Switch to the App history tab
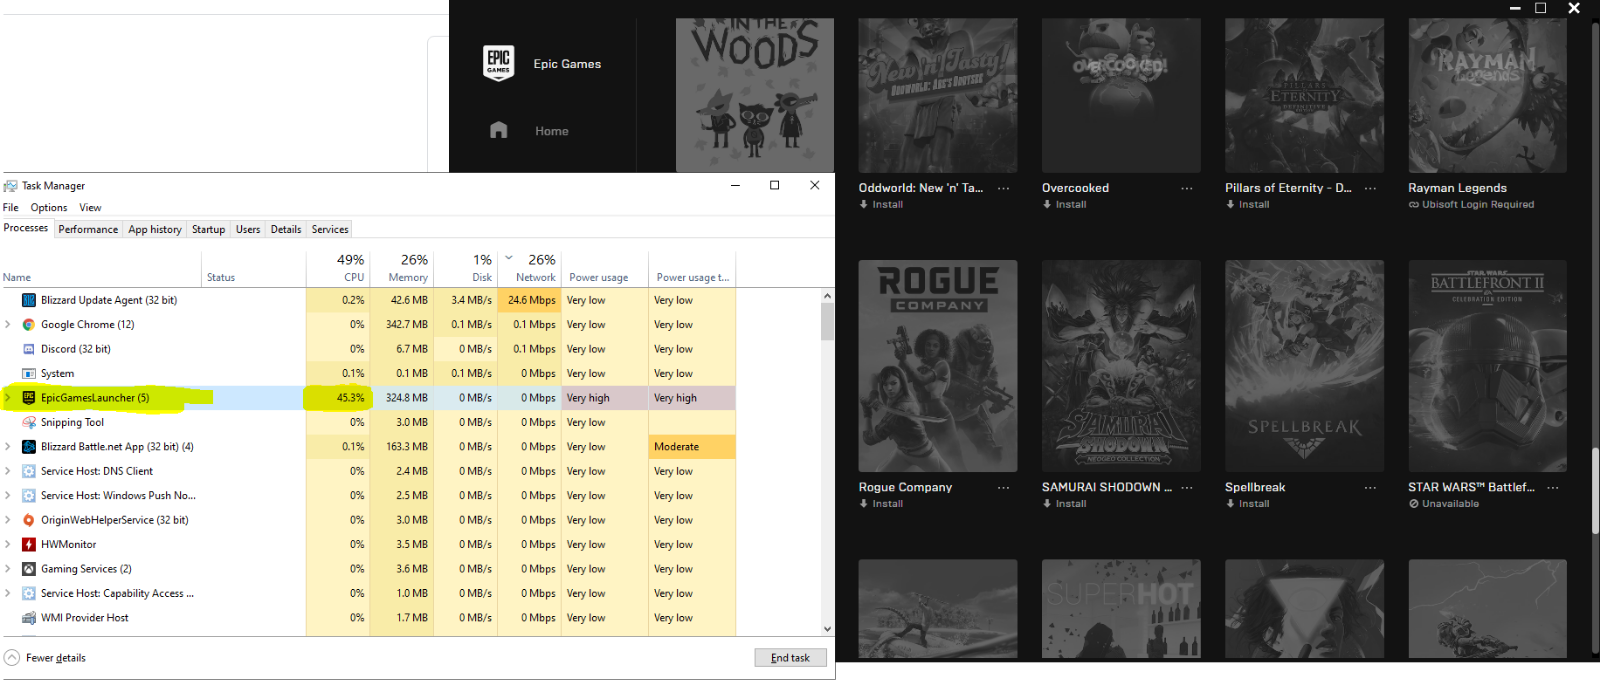 tap(155, 229)
